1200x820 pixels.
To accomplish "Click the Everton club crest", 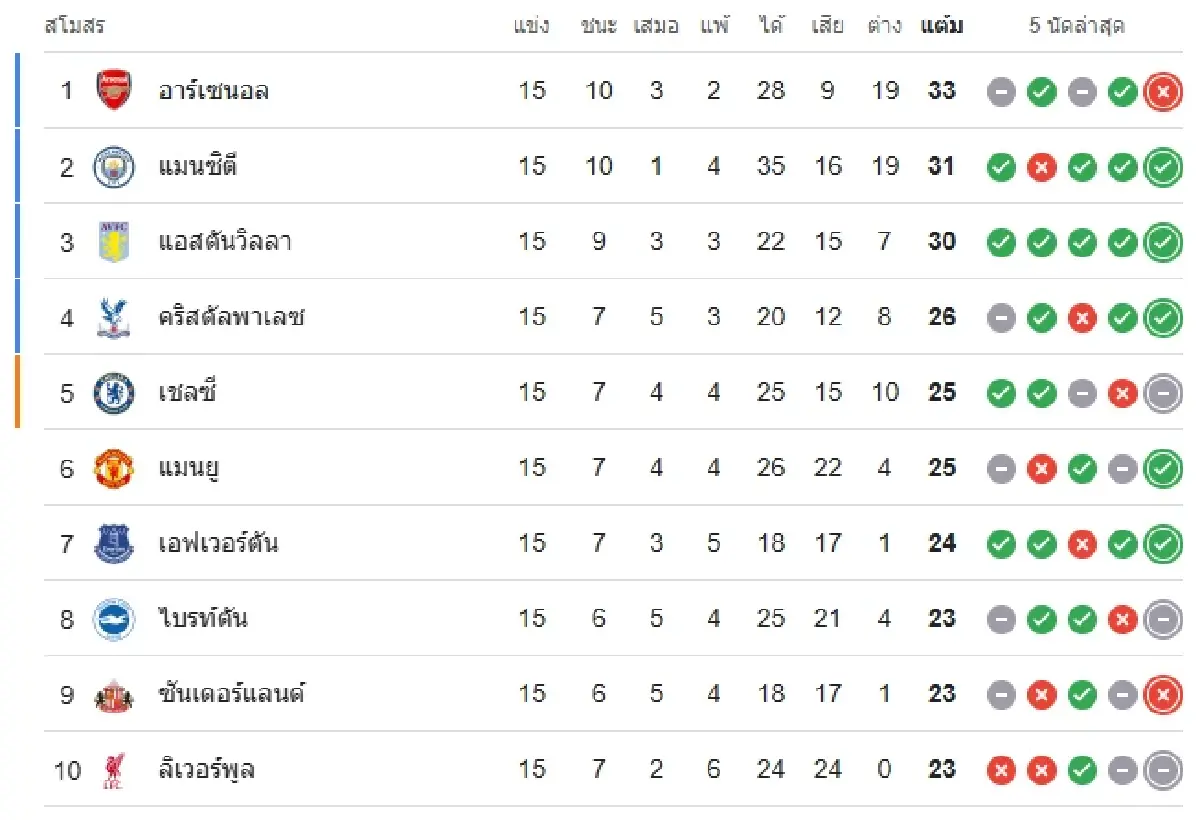I will click(113, 544).
